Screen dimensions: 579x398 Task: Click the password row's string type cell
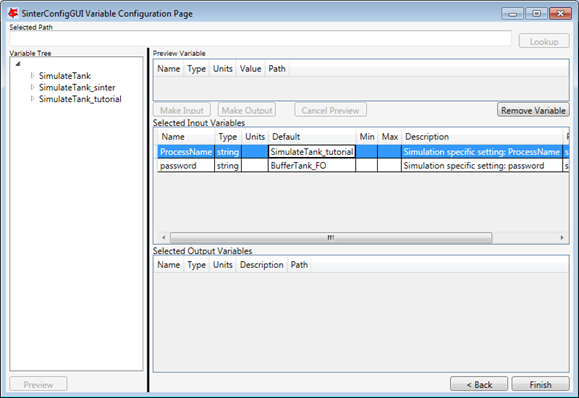coord(228,165)
